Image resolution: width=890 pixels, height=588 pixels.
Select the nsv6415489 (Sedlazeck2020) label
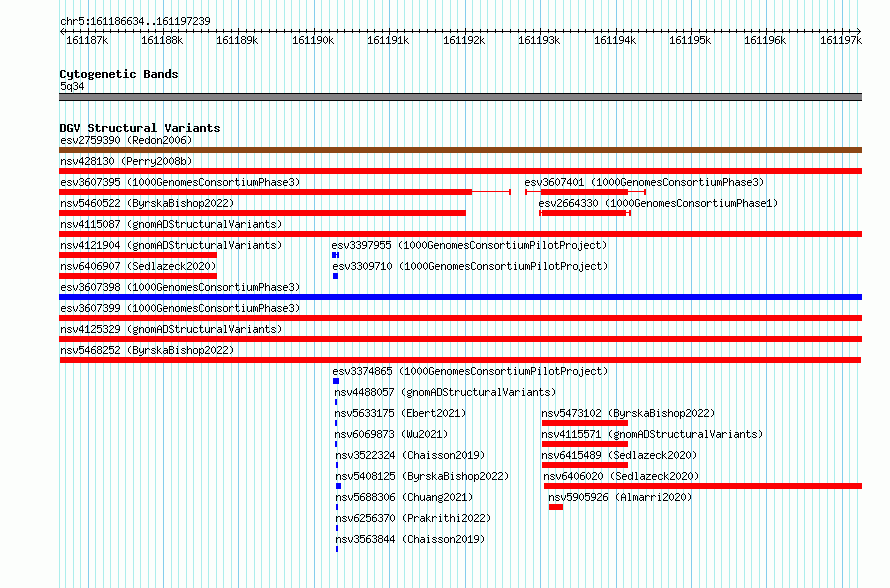[619, 455]
